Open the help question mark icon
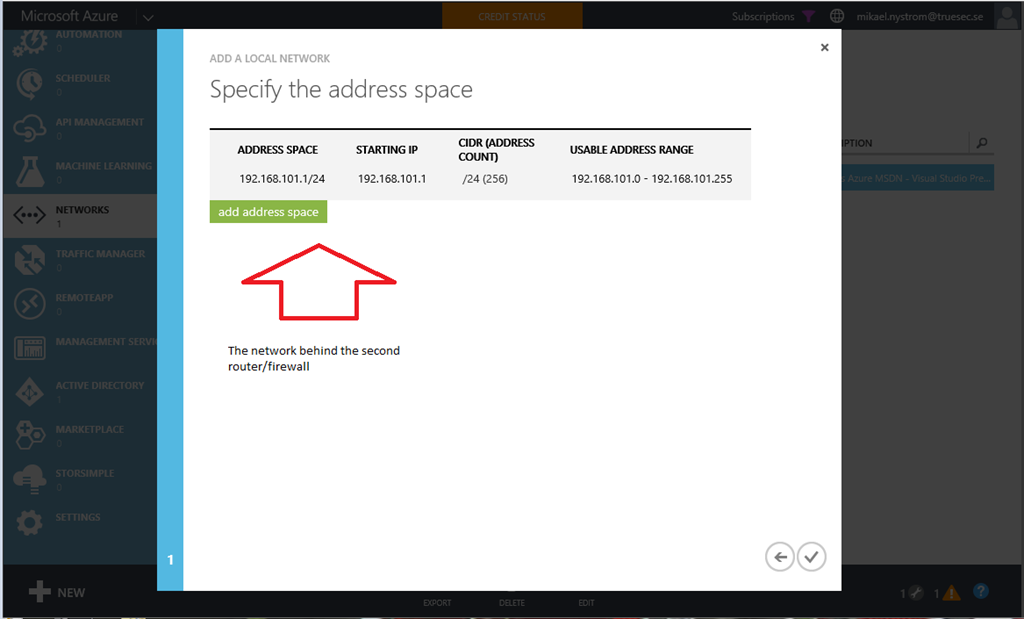The image size is (1024, 619). coord(981,592)
